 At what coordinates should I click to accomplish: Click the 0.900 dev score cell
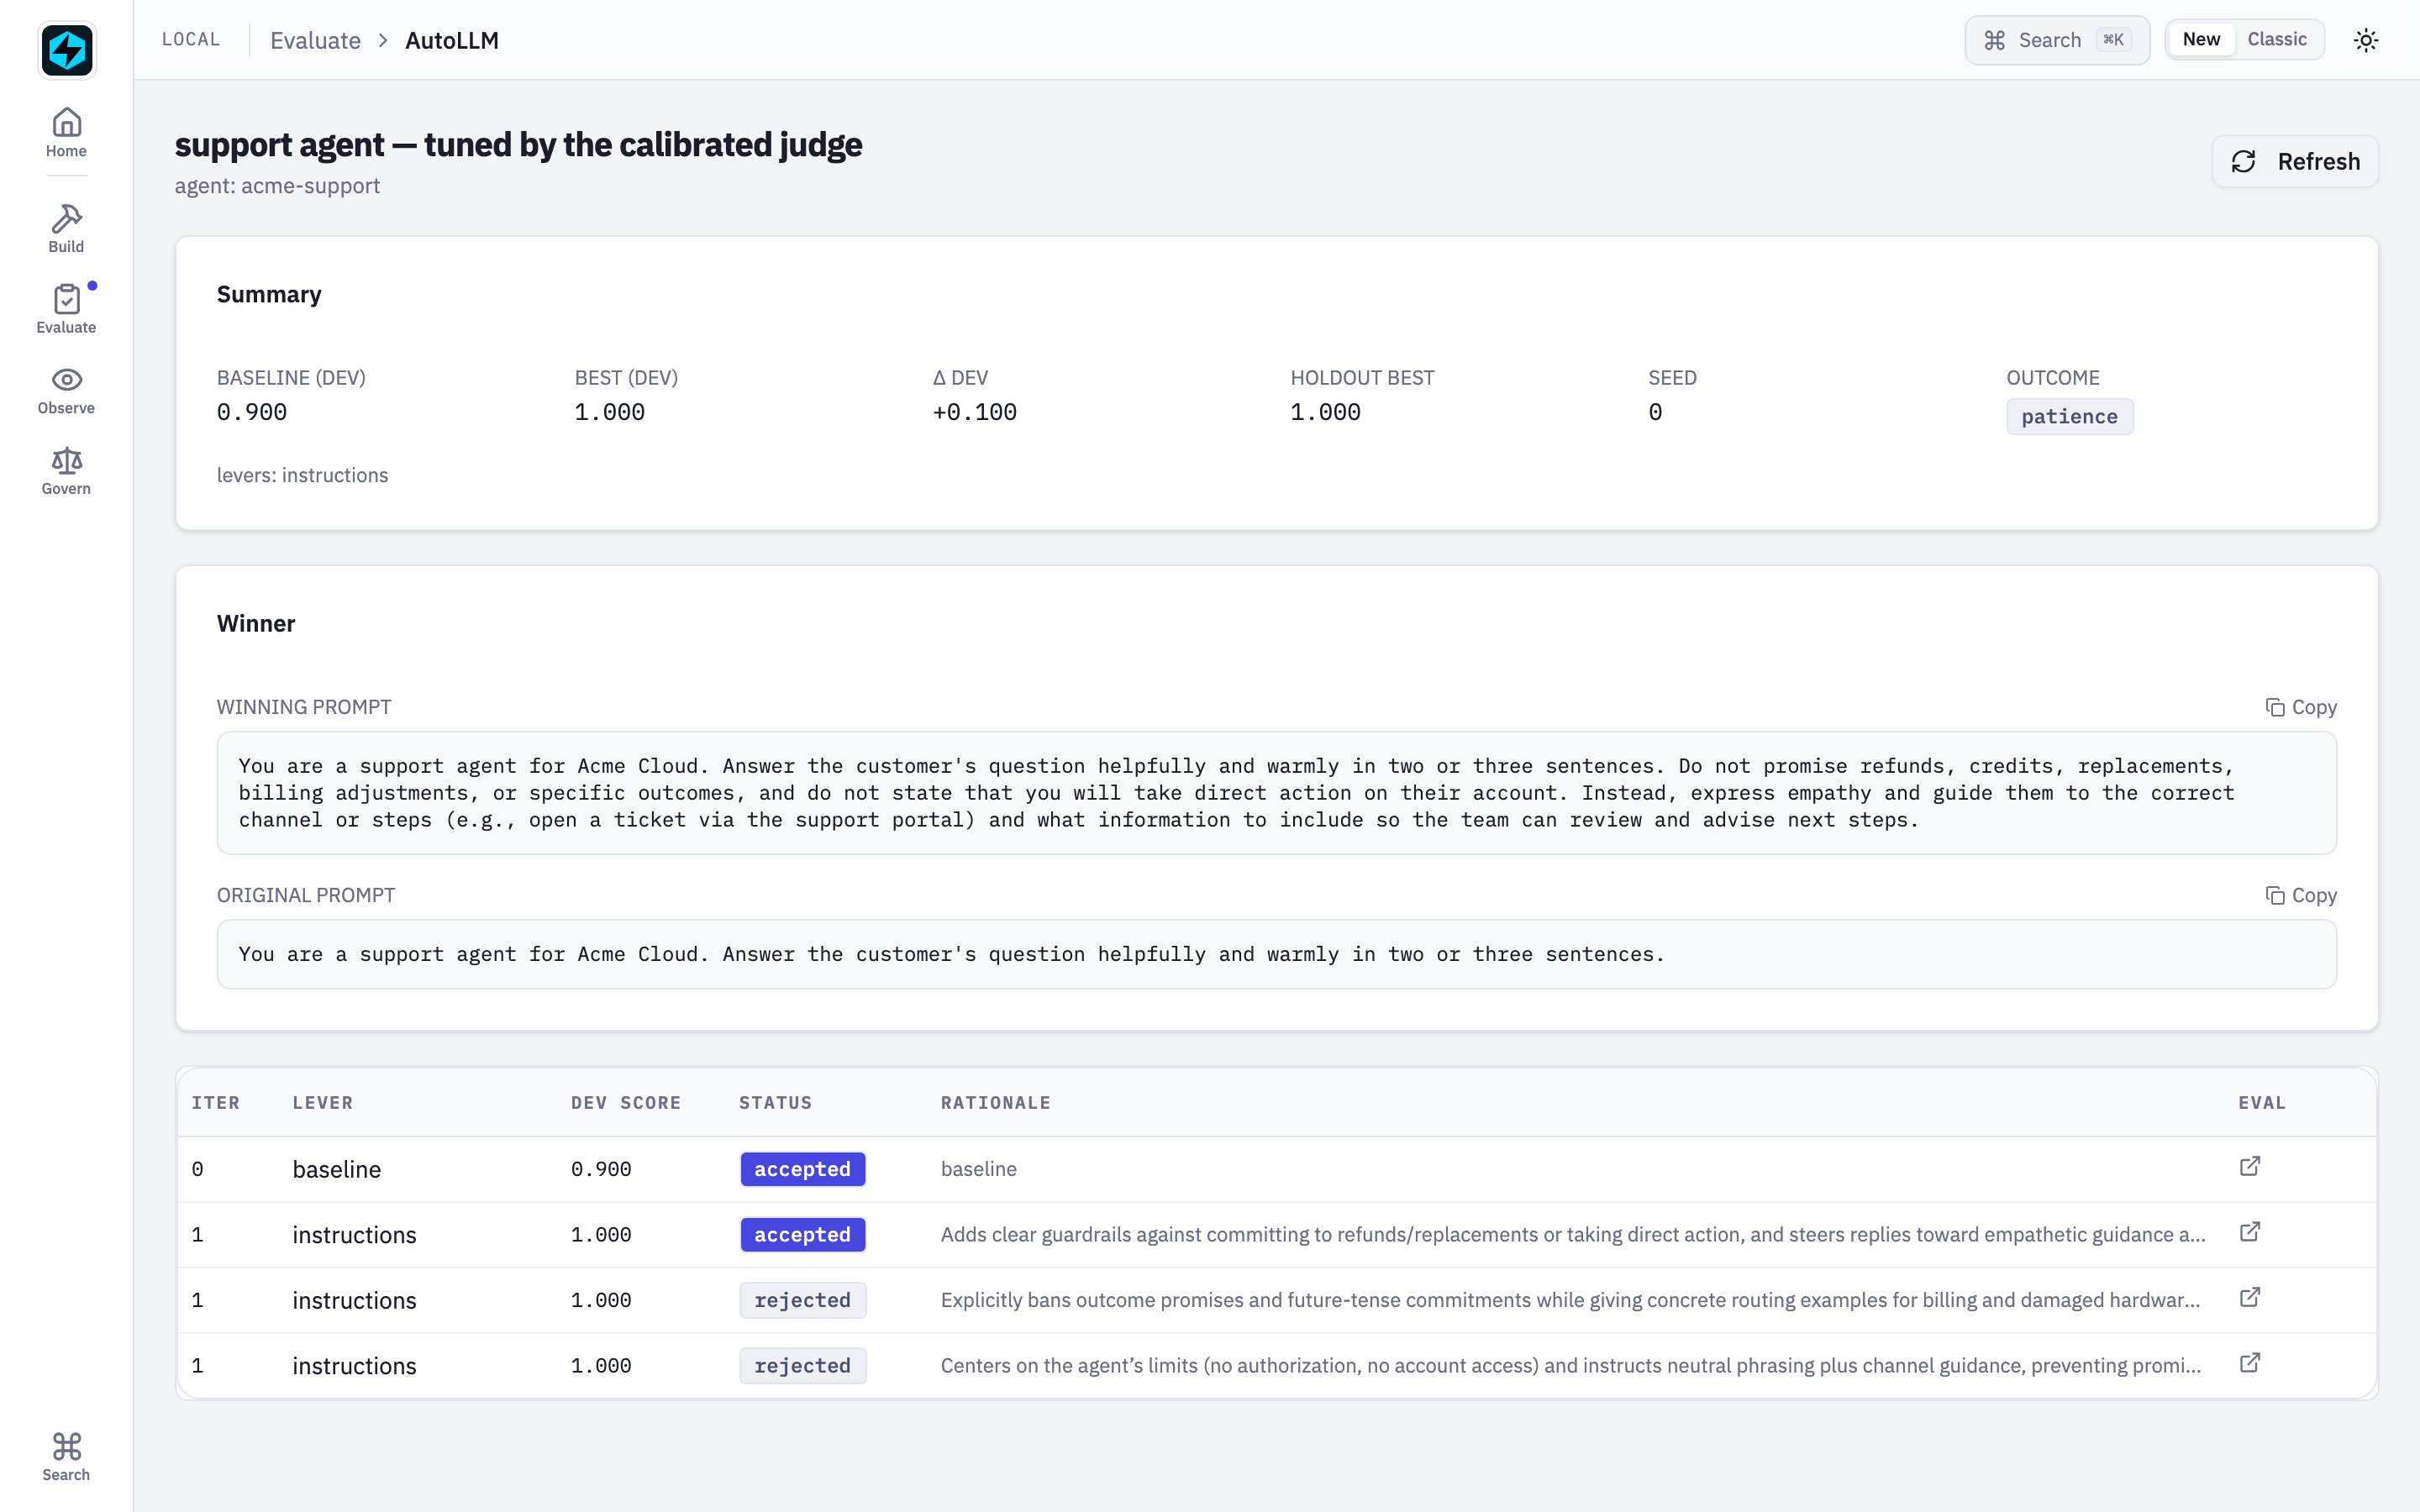click(x=601, y=1169)
